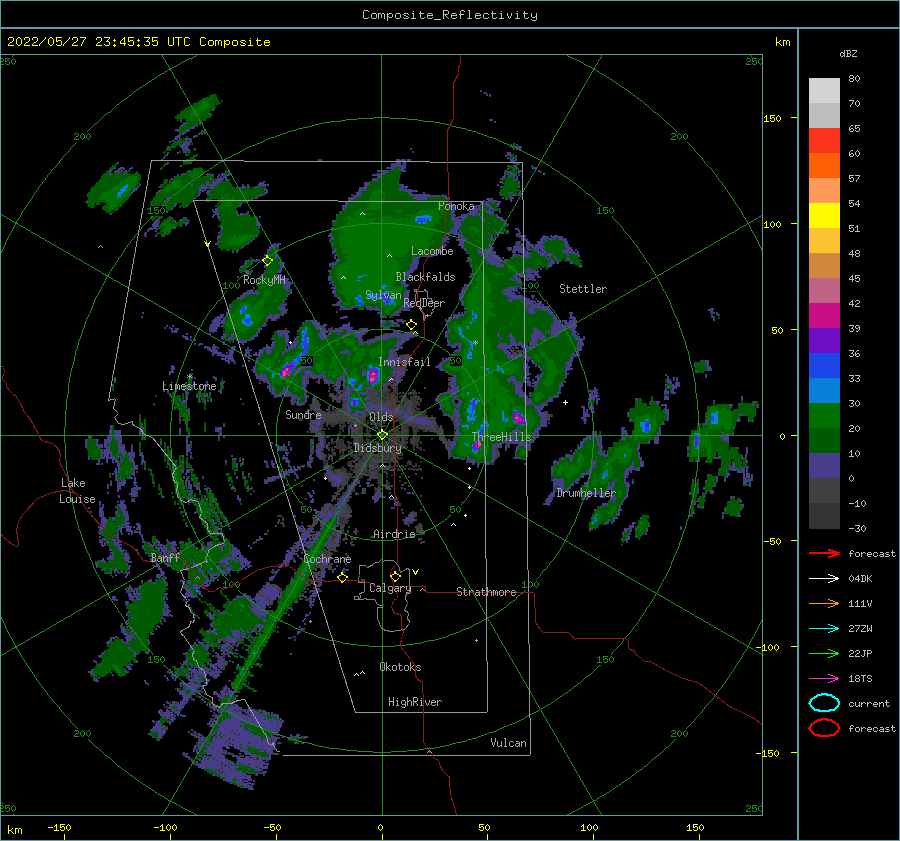The image size is (900, 841).
Task: Click the RedDeer label
Action: pyautogui.click(x=424, y=303)
